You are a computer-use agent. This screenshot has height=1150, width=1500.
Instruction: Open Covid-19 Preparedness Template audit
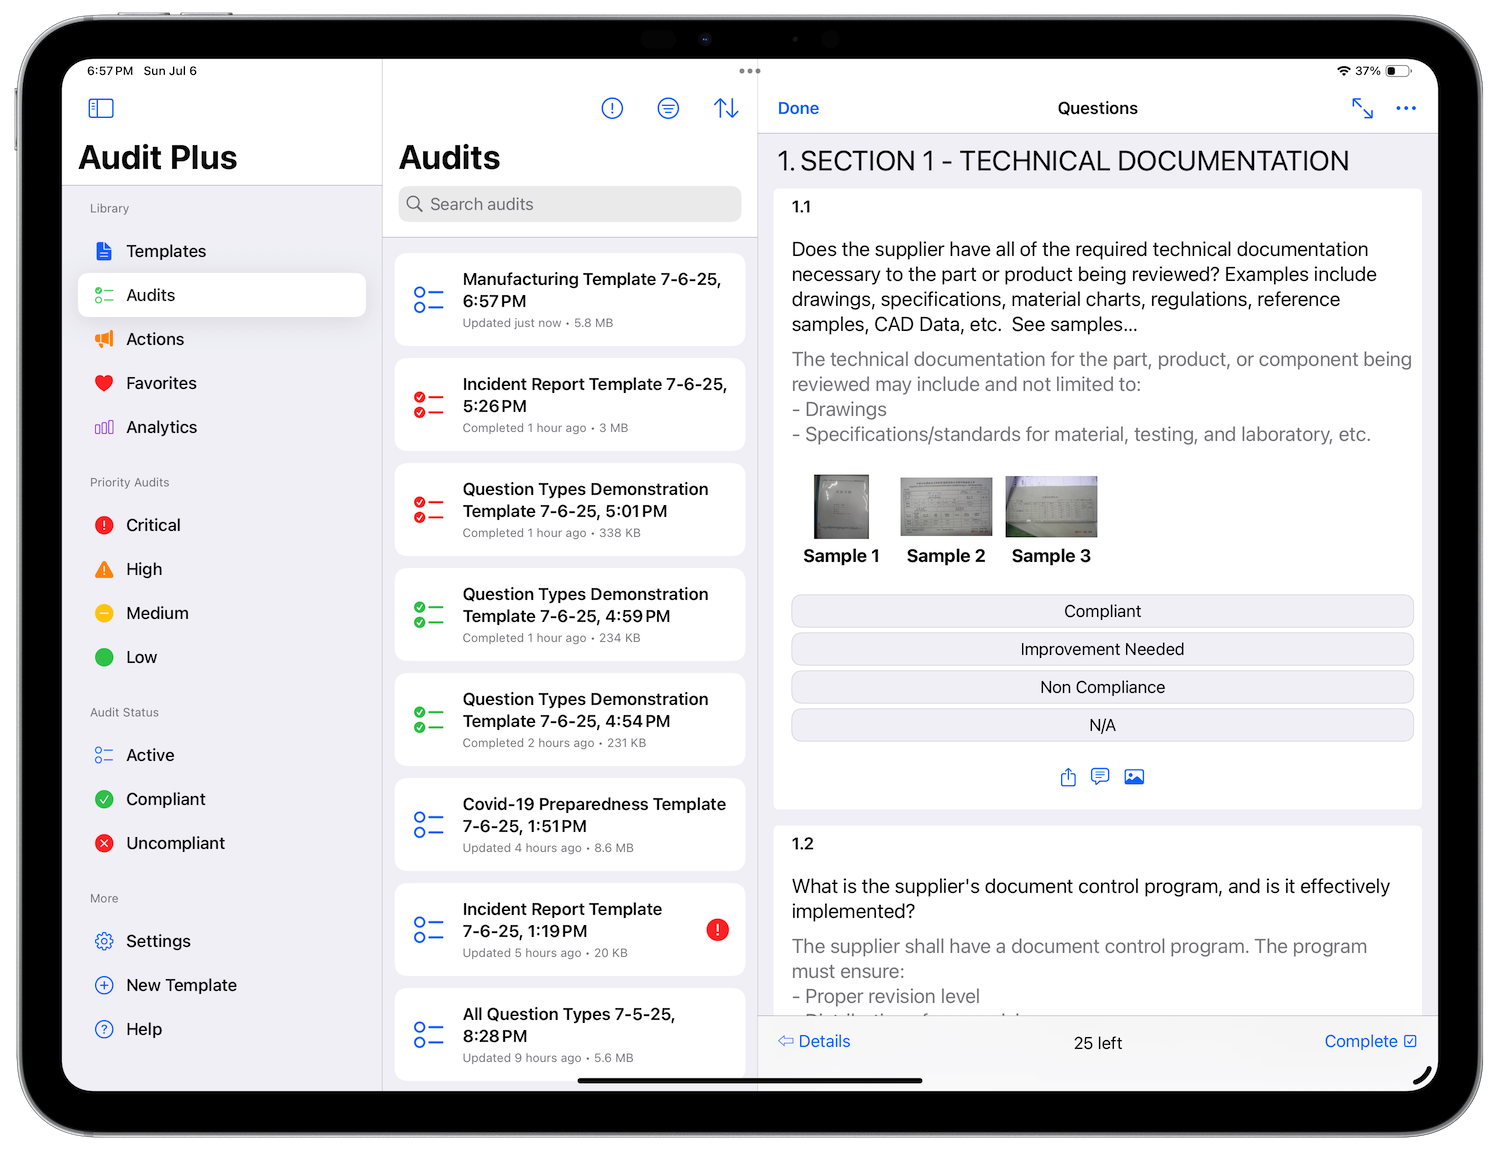[570, 825]
